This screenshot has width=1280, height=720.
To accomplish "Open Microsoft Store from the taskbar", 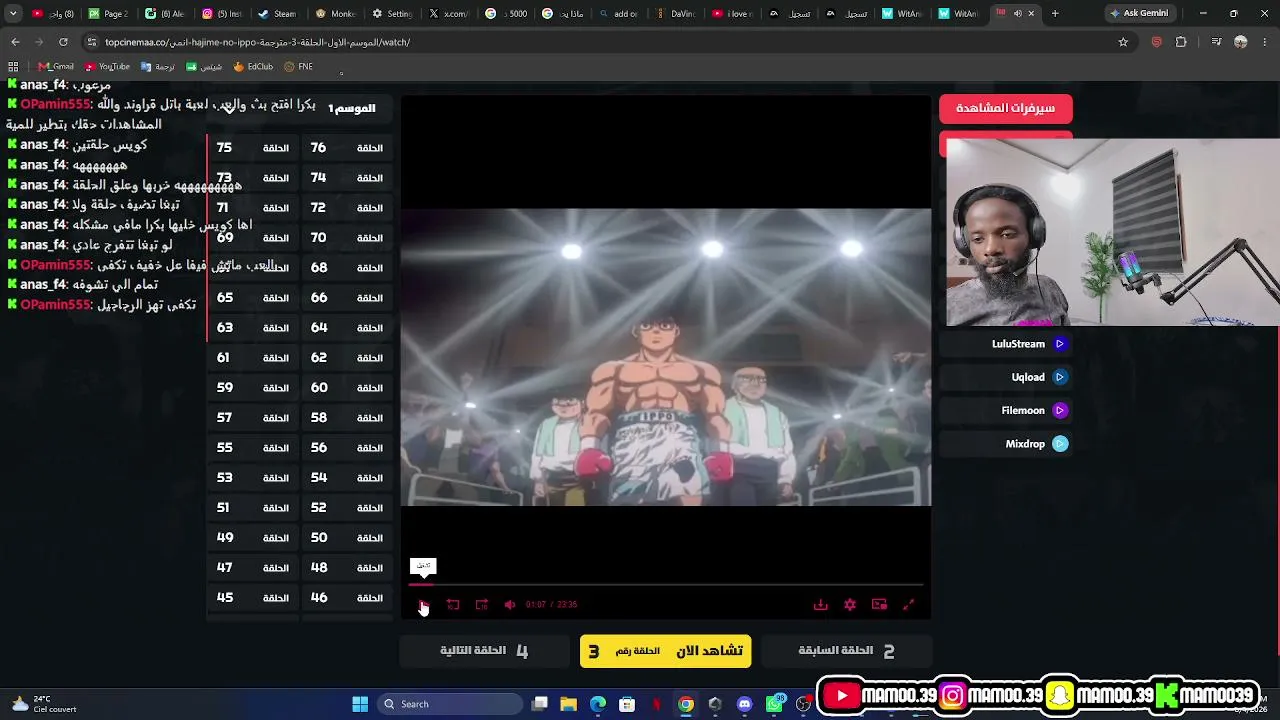I will [x=627, y=704].
